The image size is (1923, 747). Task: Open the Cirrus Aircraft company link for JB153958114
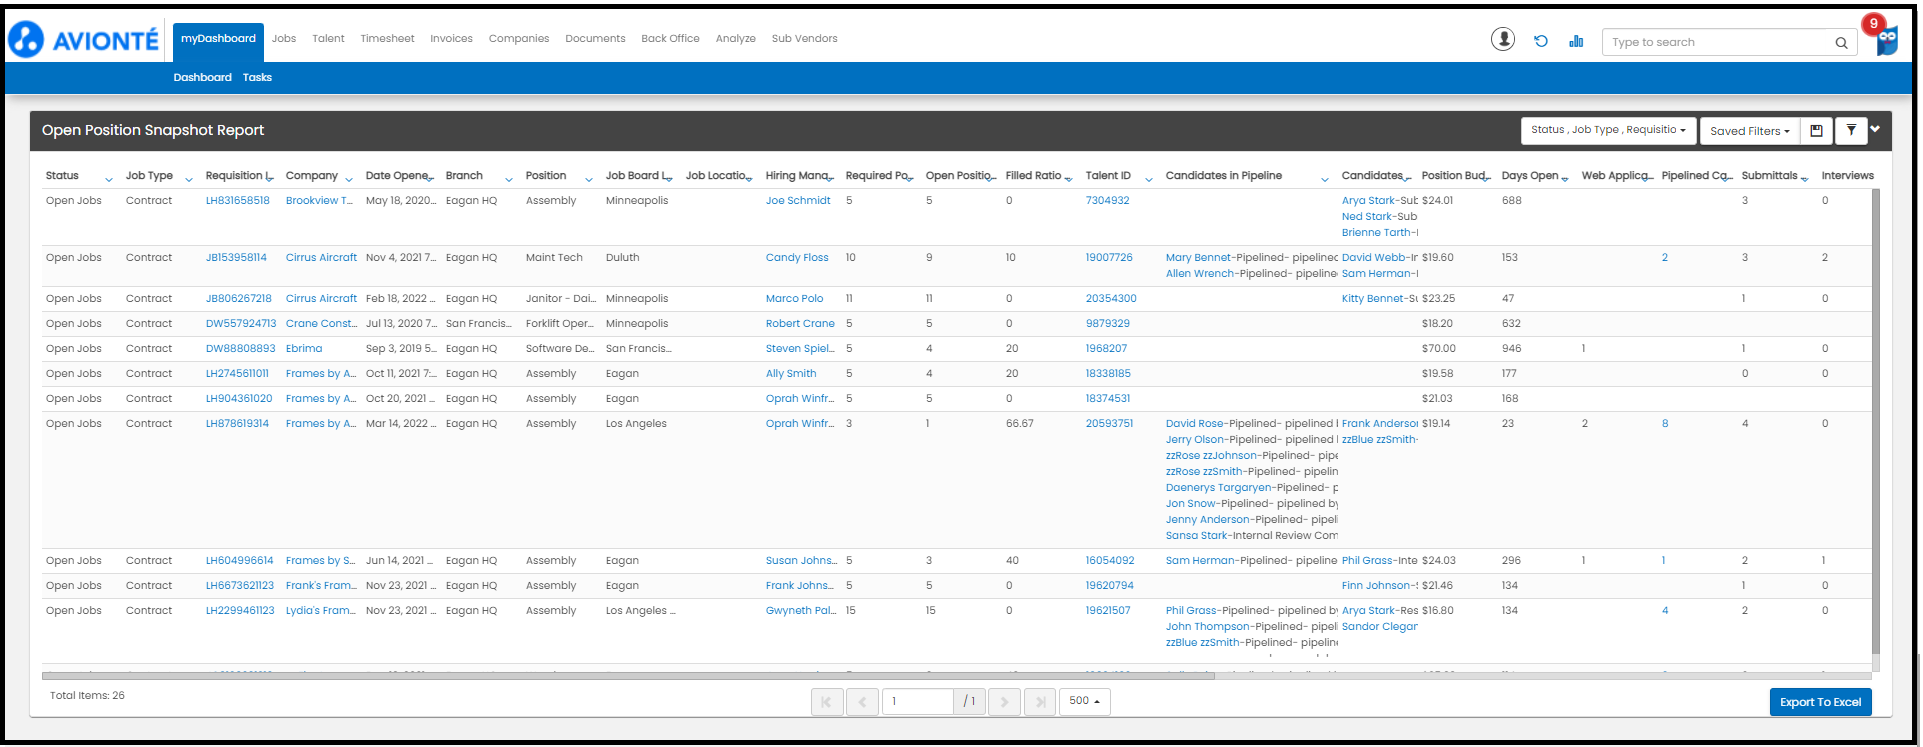[x=321, y=258]
